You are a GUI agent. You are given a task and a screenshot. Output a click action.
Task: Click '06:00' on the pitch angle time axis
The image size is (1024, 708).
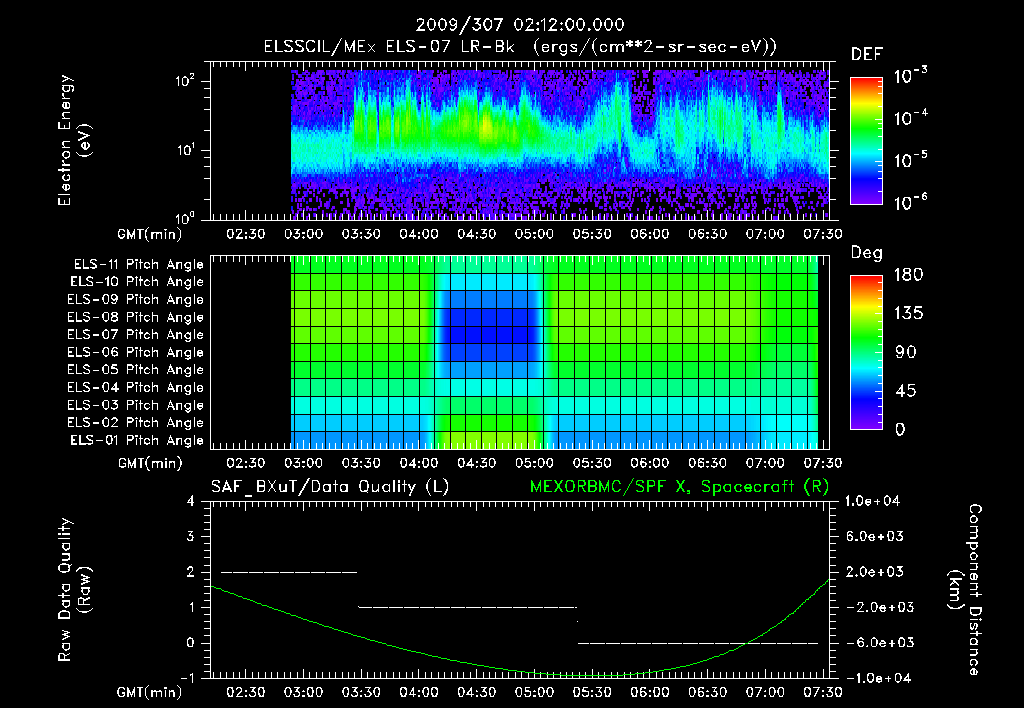click(649, 463)
